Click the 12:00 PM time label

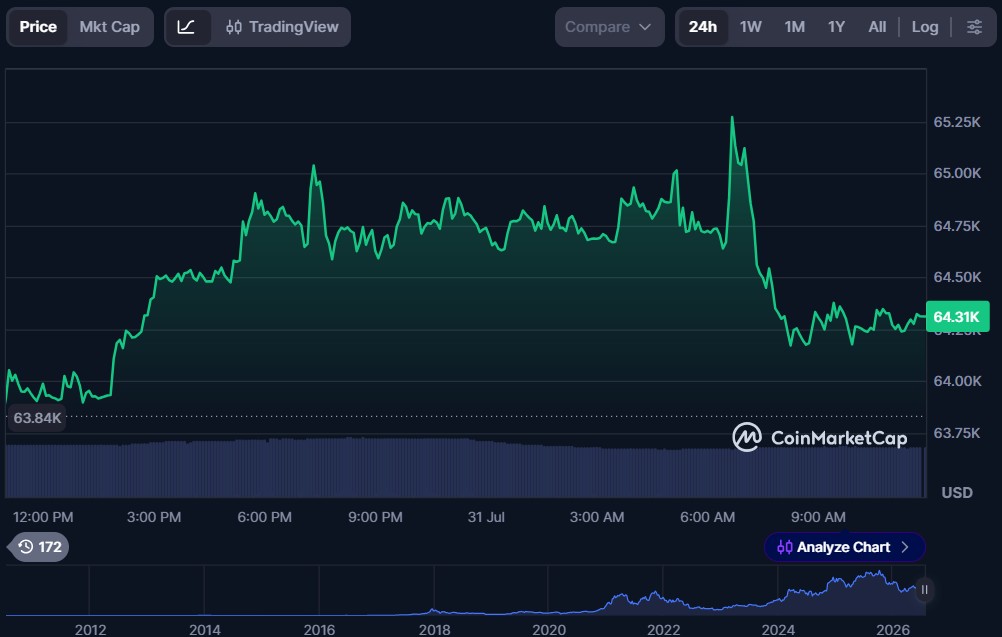43,517
